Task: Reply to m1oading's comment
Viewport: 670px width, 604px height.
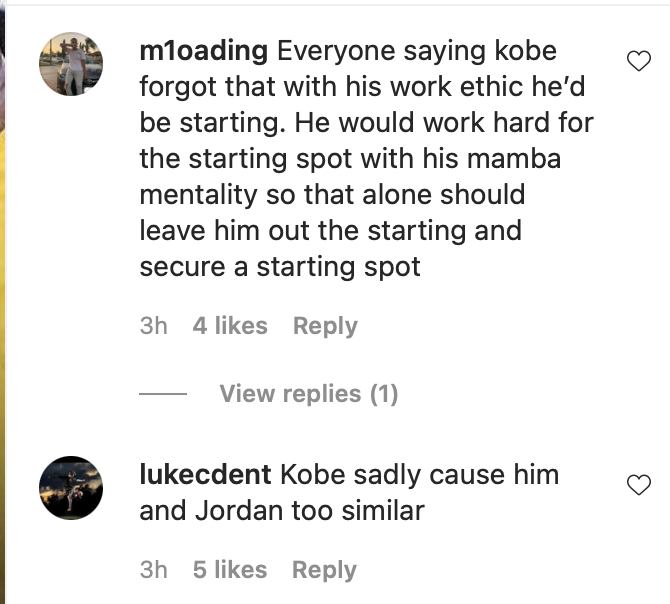Action: pyautogui.click(x=325, y=326)
